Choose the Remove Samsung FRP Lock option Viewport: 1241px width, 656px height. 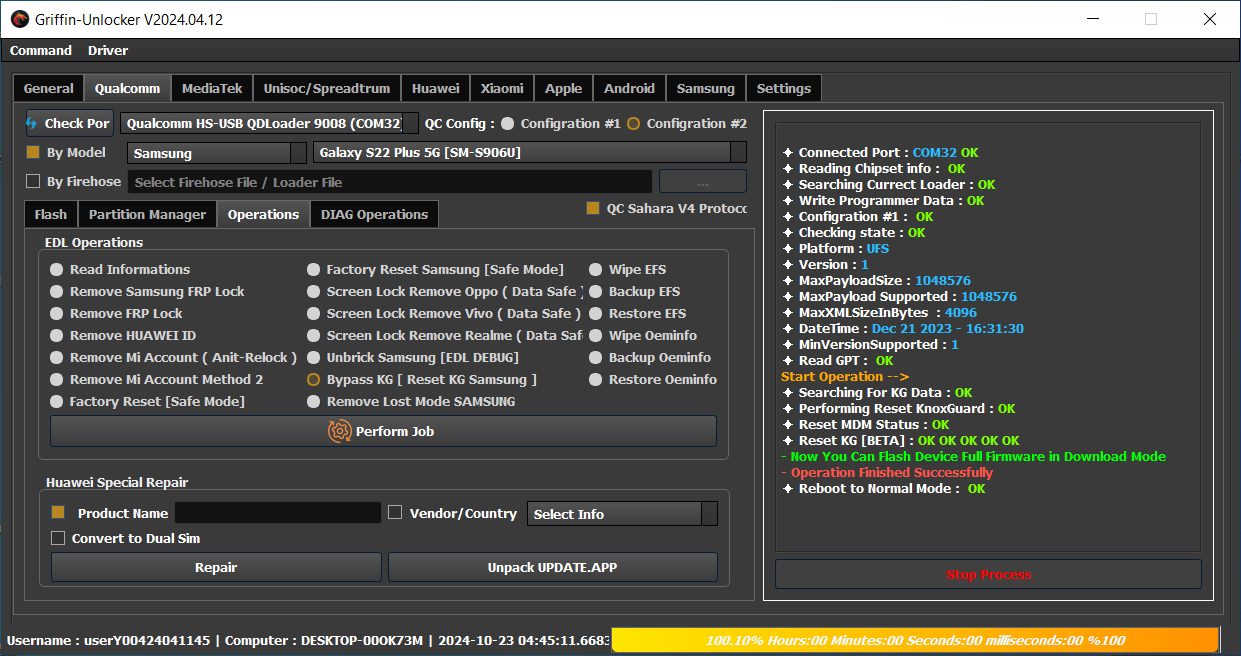(x=57, y=292)
